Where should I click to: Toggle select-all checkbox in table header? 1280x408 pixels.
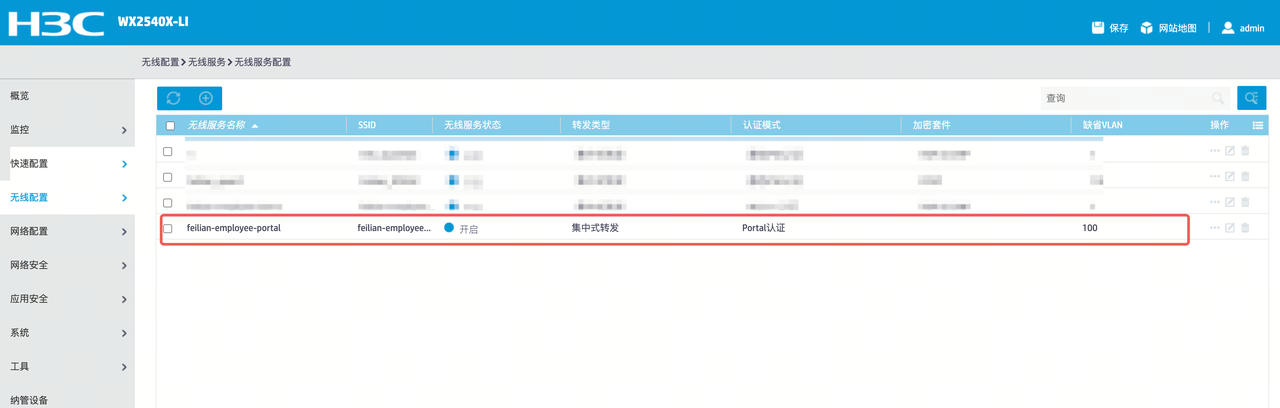170,126
